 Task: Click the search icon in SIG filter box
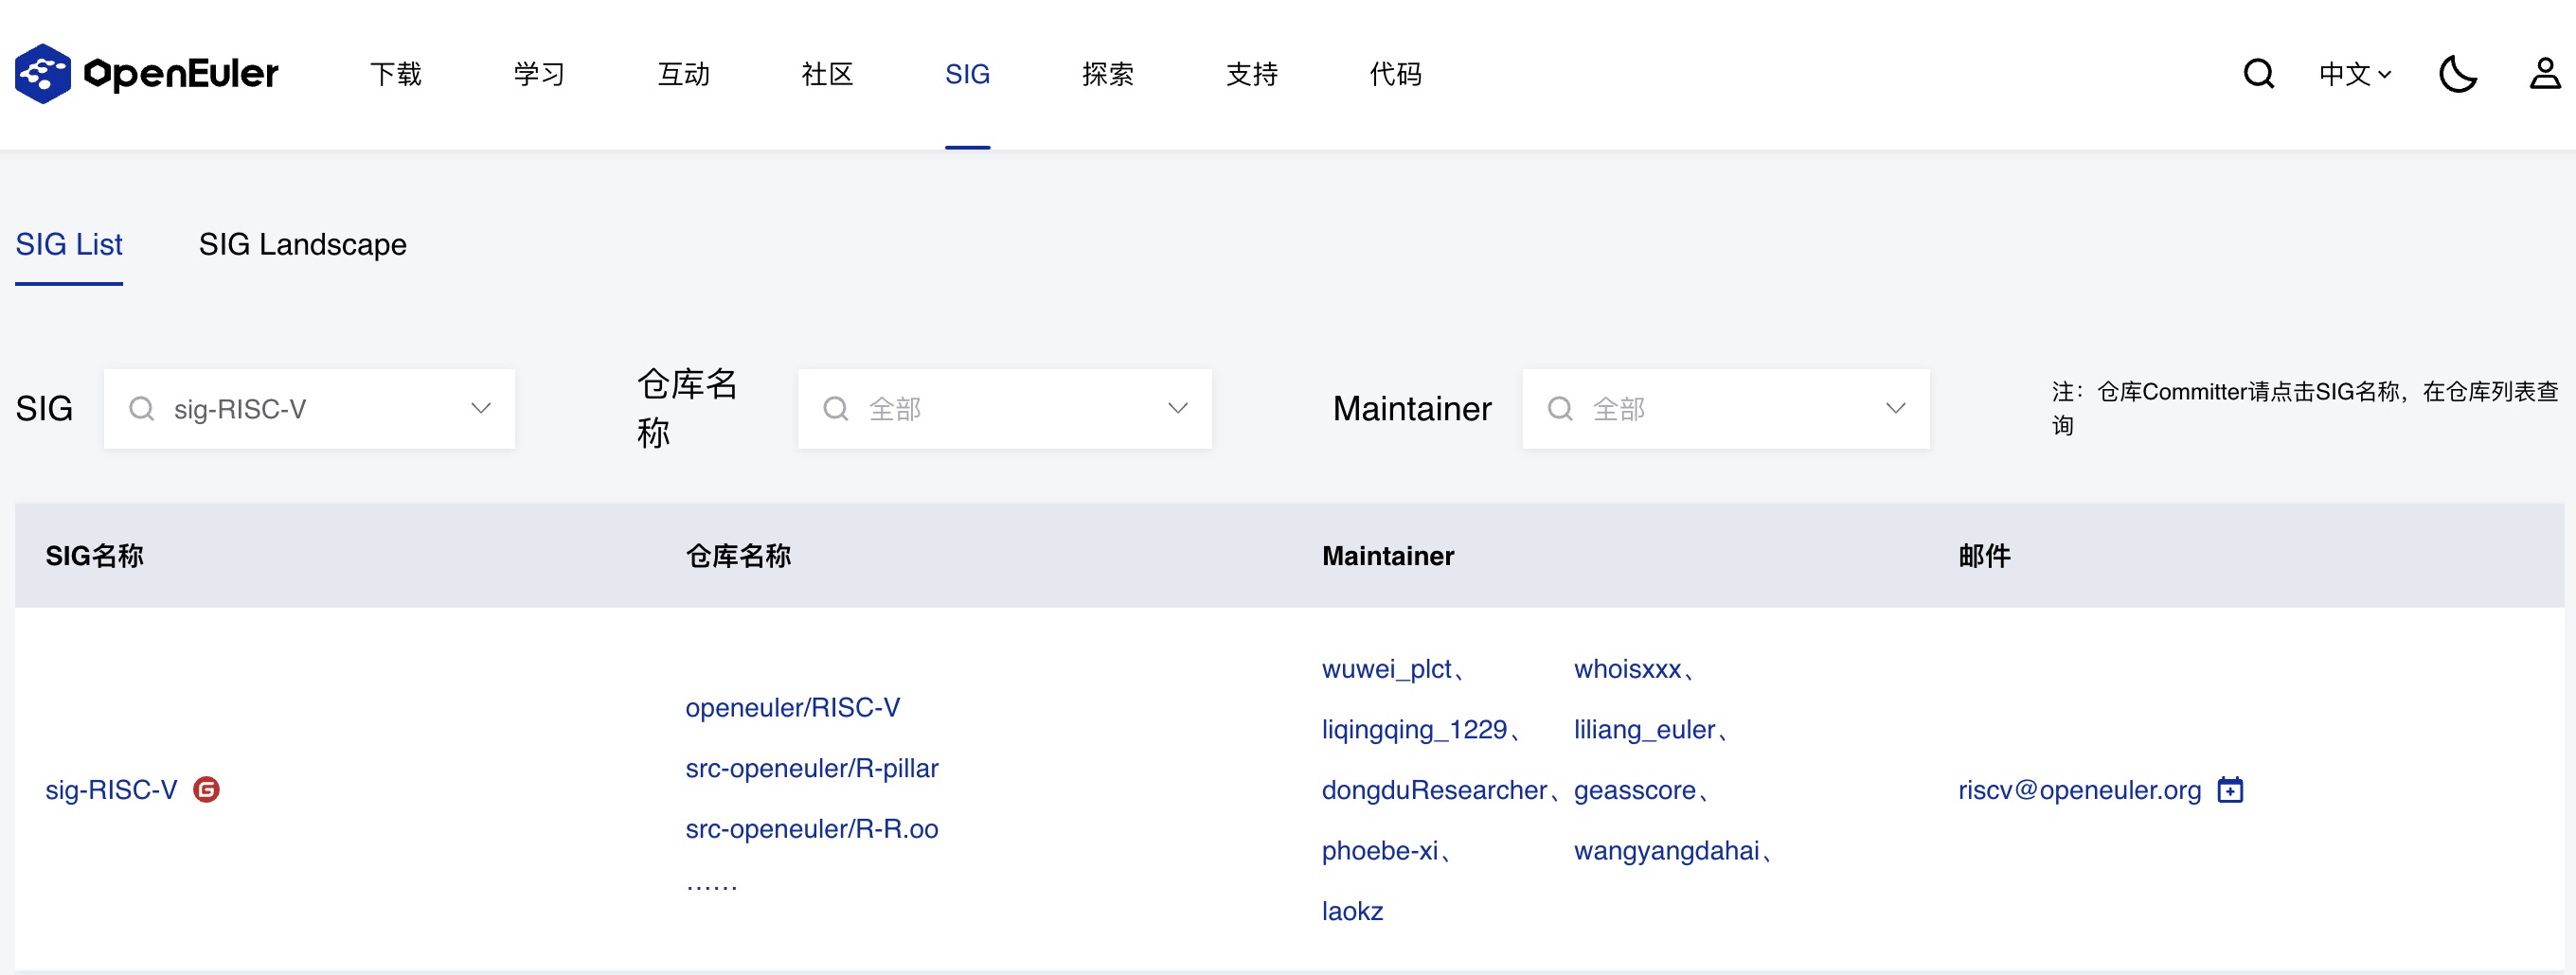point(142,409)
